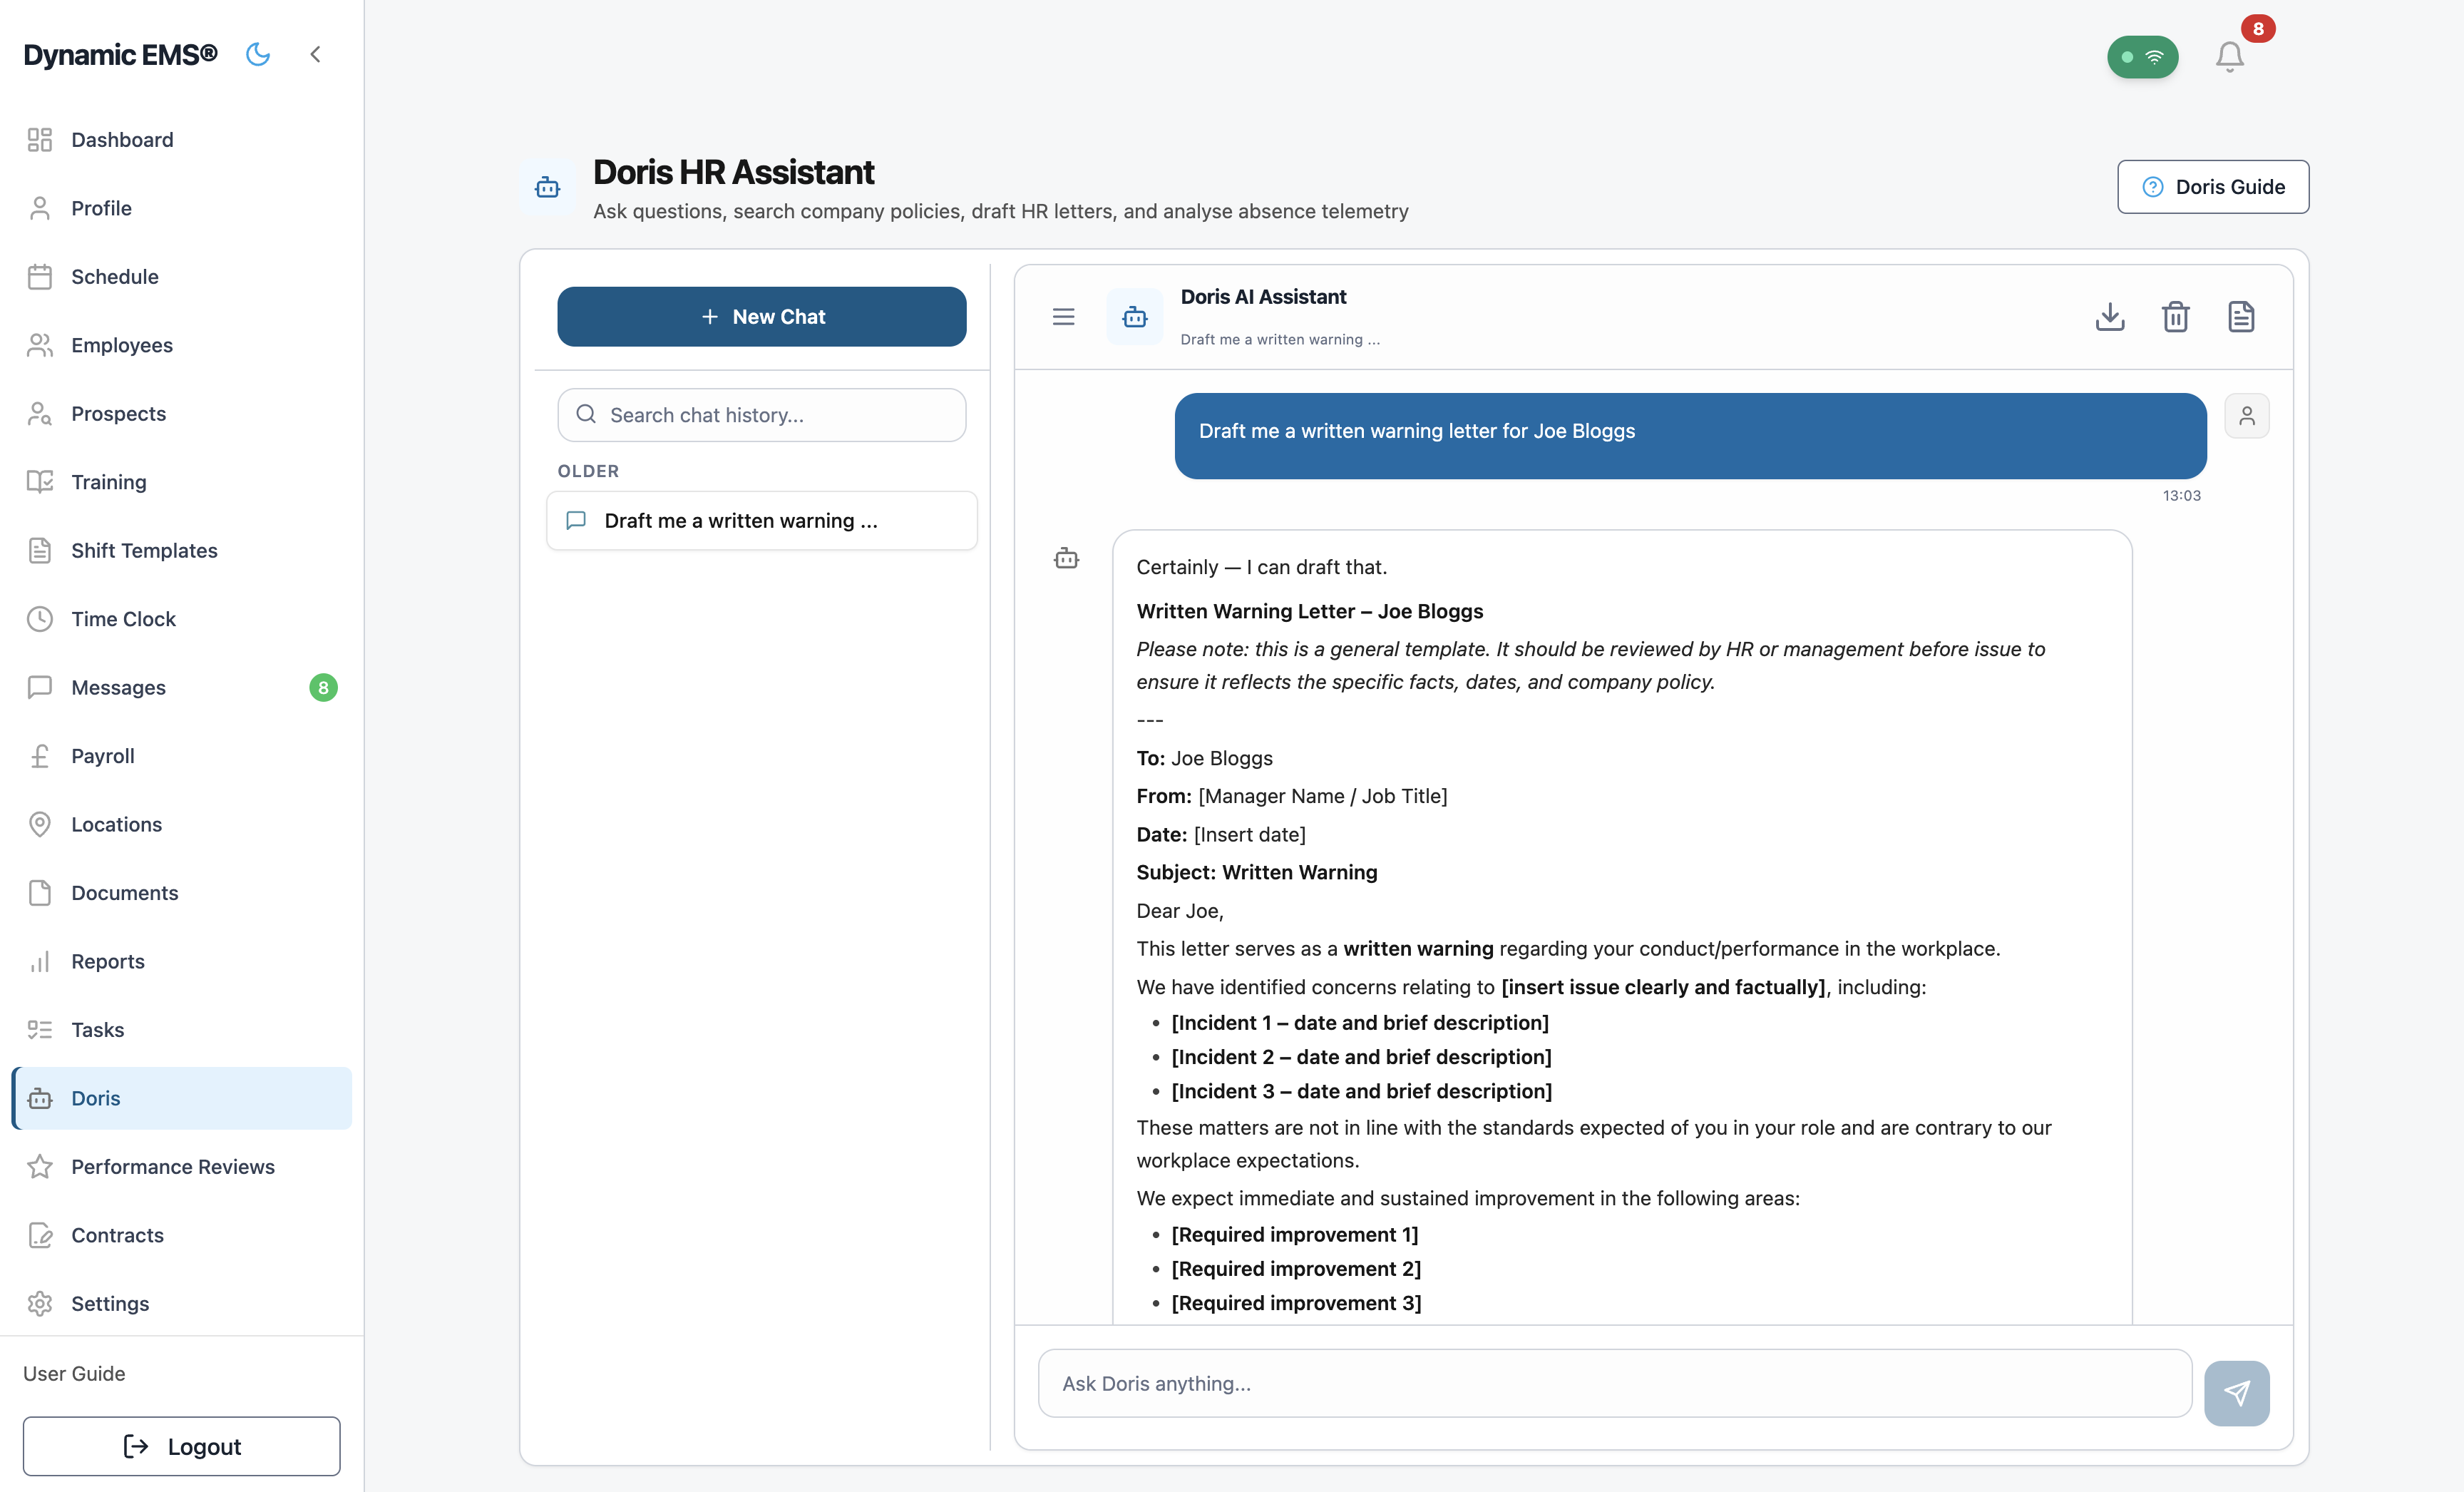This screenshot has width=2464, height=1492.
Task: Open Messages with 8 unread
Action: click(x=181, y=687)
